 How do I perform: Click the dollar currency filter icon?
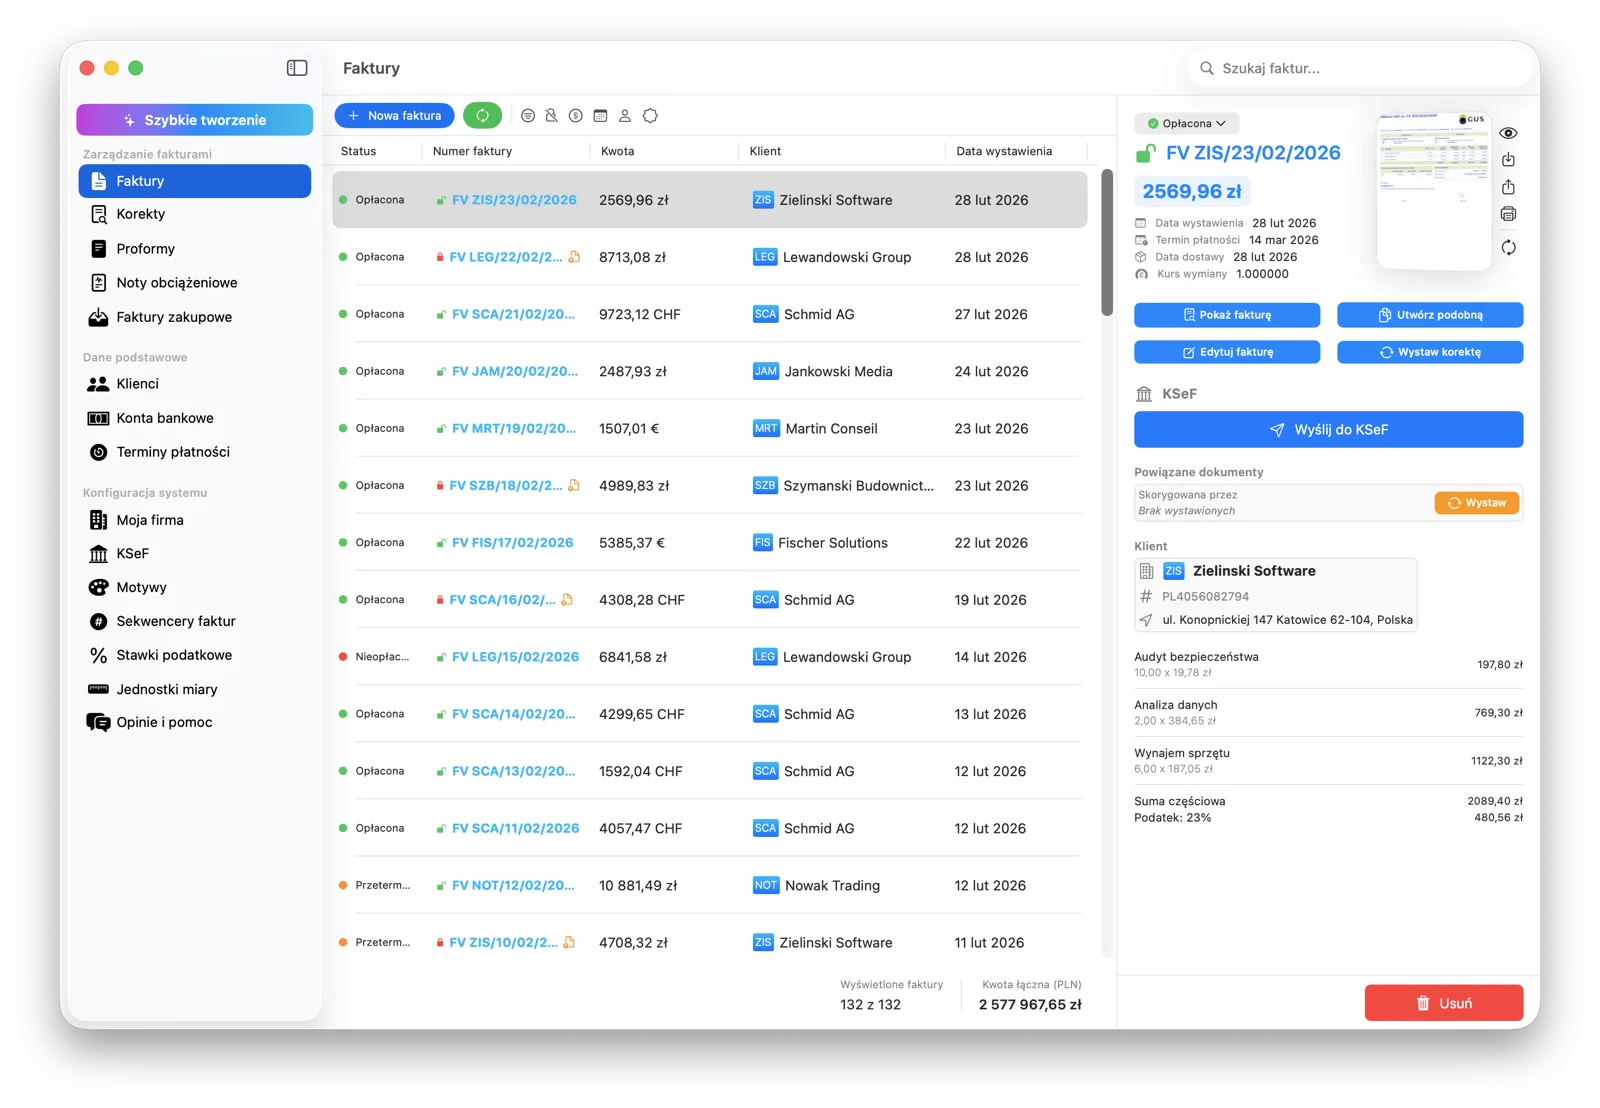tap(576, 116)
